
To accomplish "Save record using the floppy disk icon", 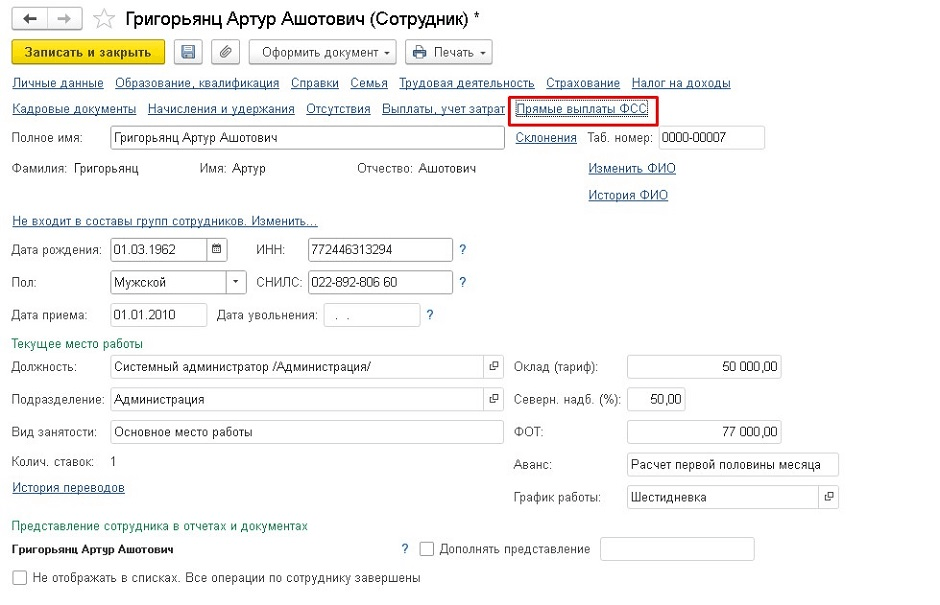I will [x=187, y=52].
